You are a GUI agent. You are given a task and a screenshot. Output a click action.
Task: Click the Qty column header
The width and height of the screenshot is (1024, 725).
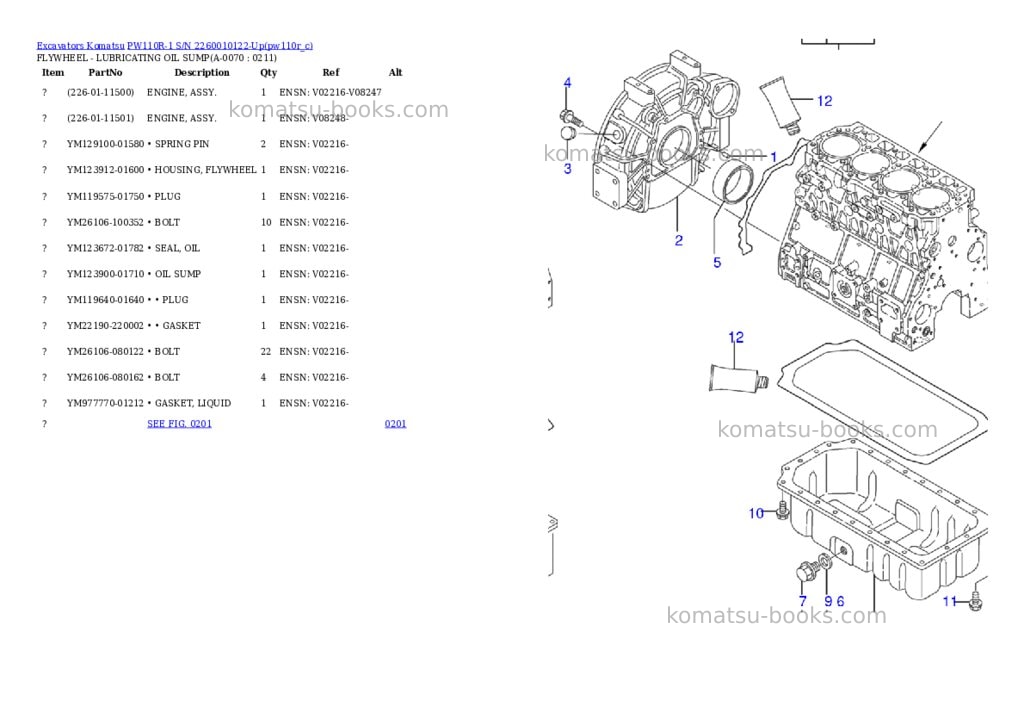[x=268, y=72]
